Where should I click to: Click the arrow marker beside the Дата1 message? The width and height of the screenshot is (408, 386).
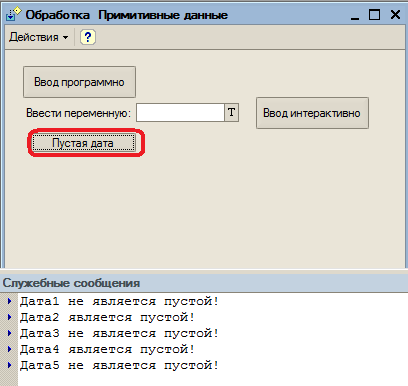(x=10, y=301)
